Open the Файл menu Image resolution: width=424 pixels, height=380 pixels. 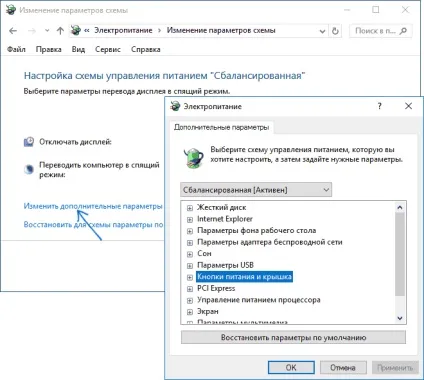point(16,49)
